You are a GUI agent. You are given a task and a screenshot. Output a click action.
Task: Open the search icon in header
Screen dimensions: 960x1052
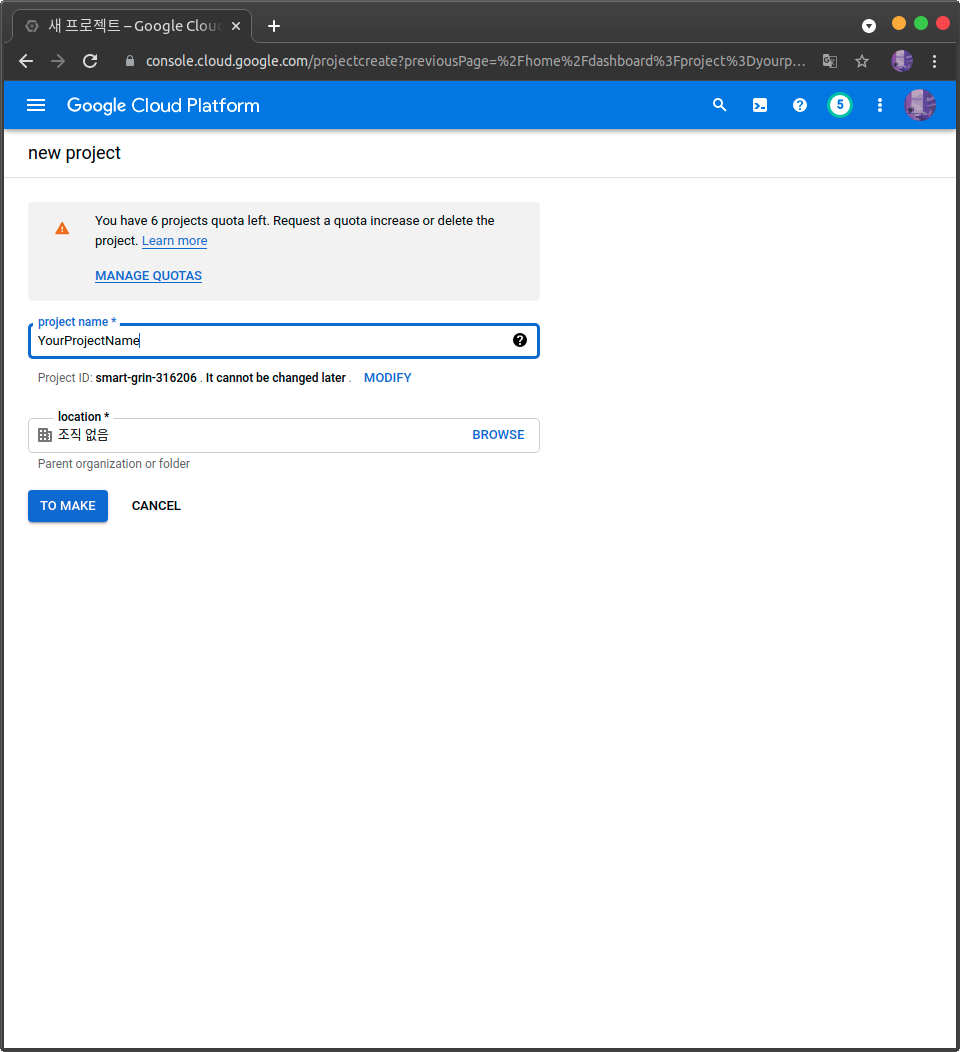[719, 105]
